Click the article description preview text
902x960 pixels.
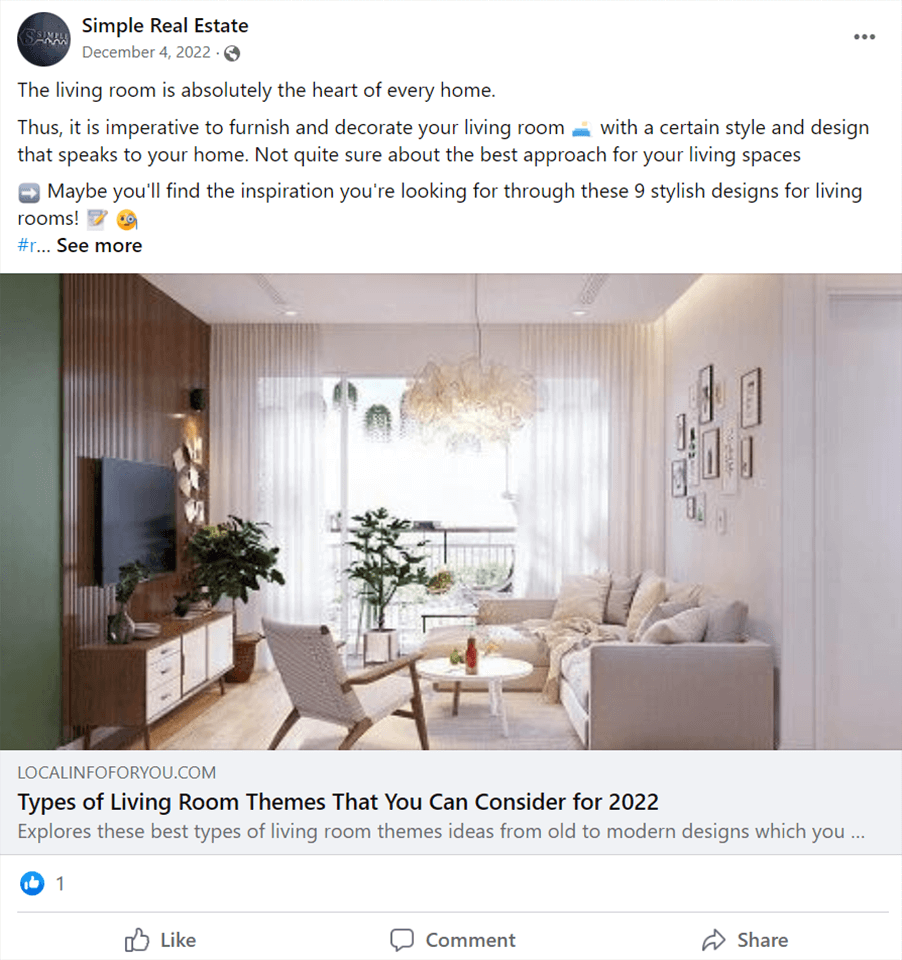441,831
